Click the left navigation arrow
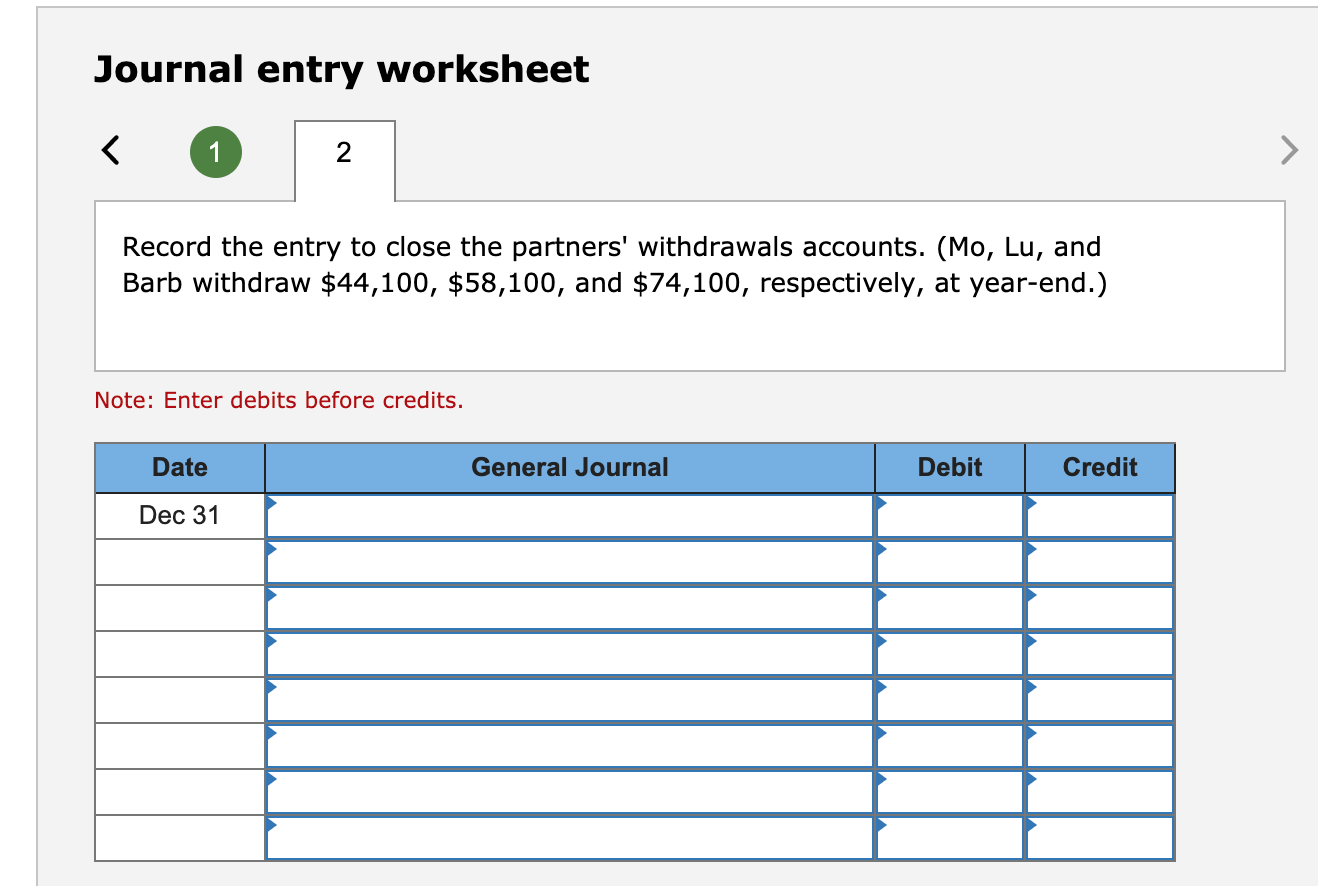This screenshot has width=1318, height=886. [x=110, y=151]
